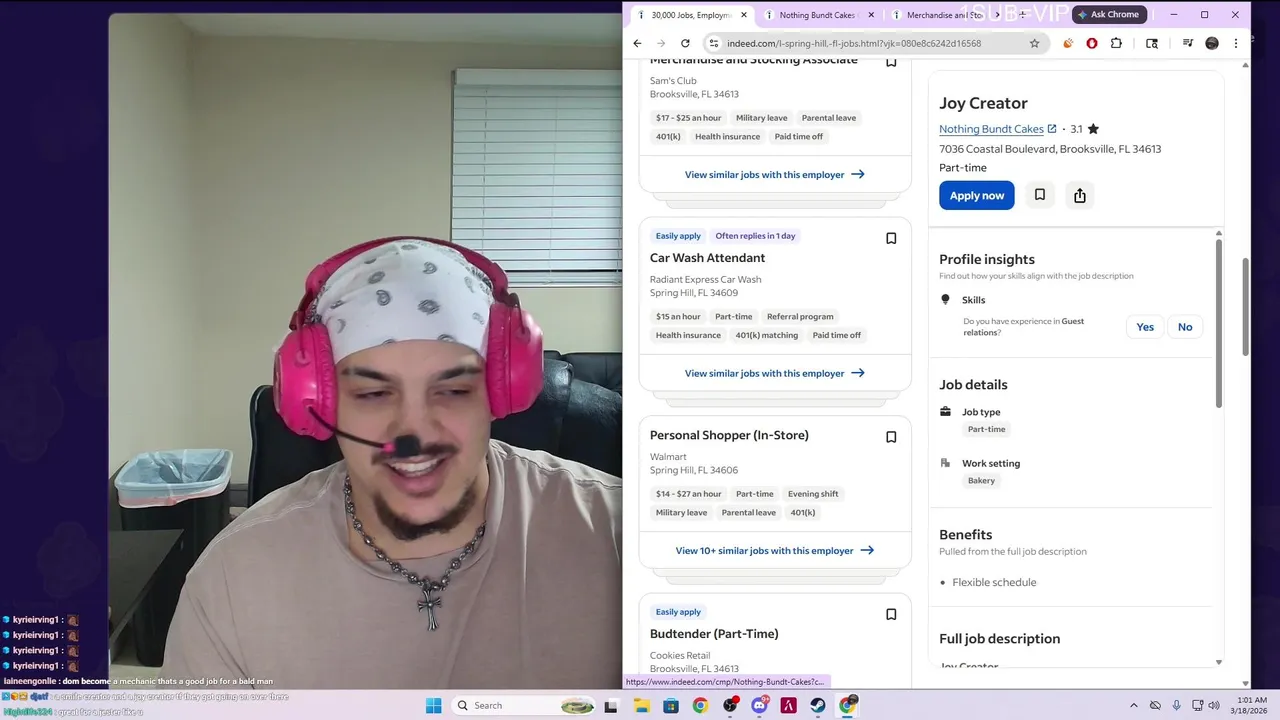Screen dimensions: 1280x720
Task: Click the Evening shift tag
Action: pos(813,493)
